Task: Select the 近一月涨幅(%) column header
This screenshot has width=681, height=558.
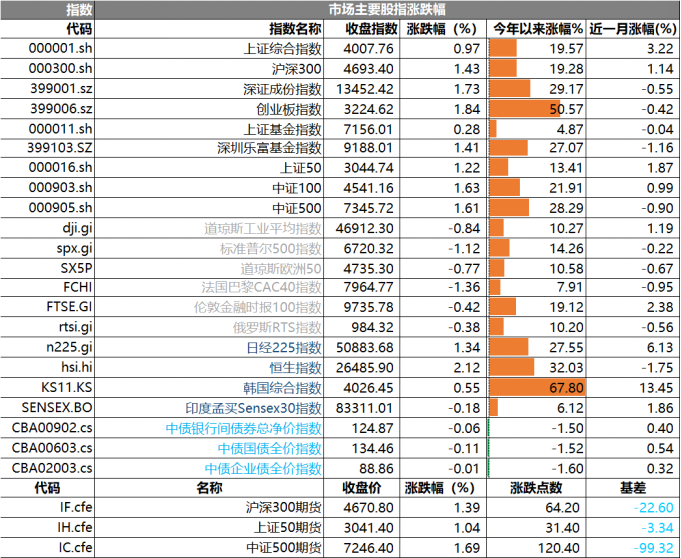Action: coord(631,29)
